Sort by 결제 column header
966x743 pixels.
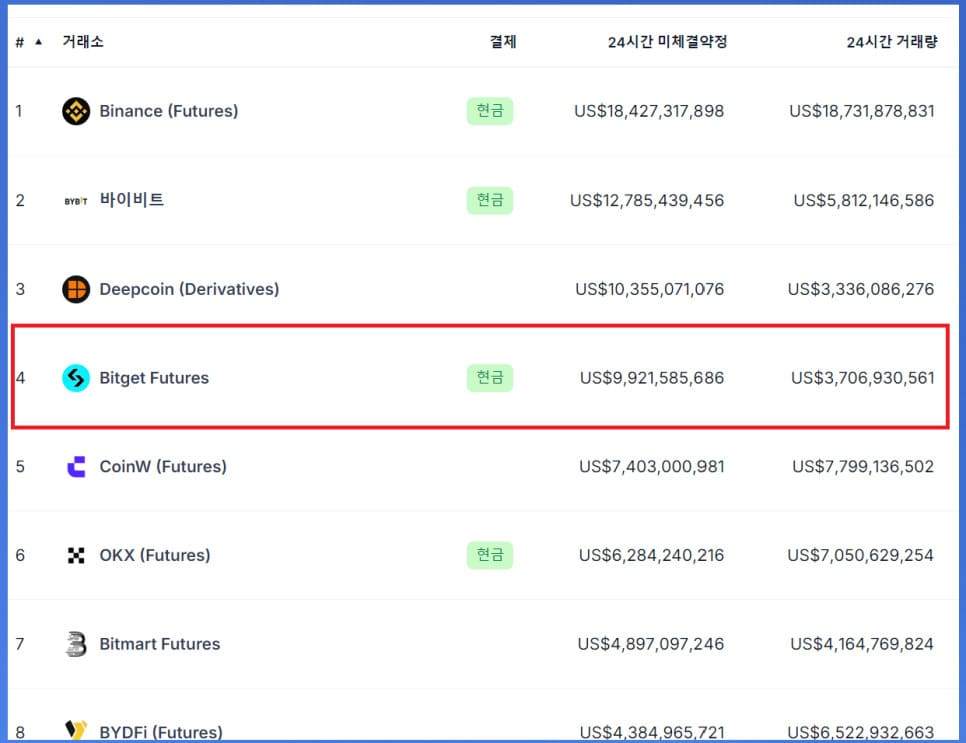tap(503, 42)
